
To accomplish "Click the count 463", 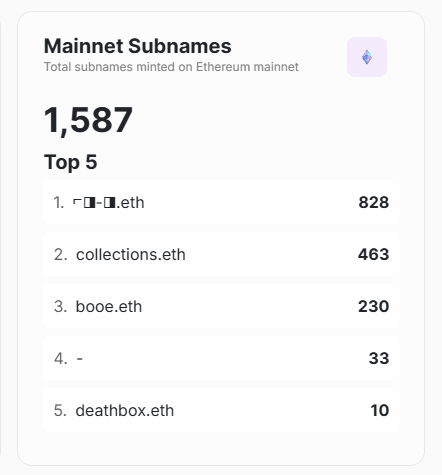I will point(373,254).
